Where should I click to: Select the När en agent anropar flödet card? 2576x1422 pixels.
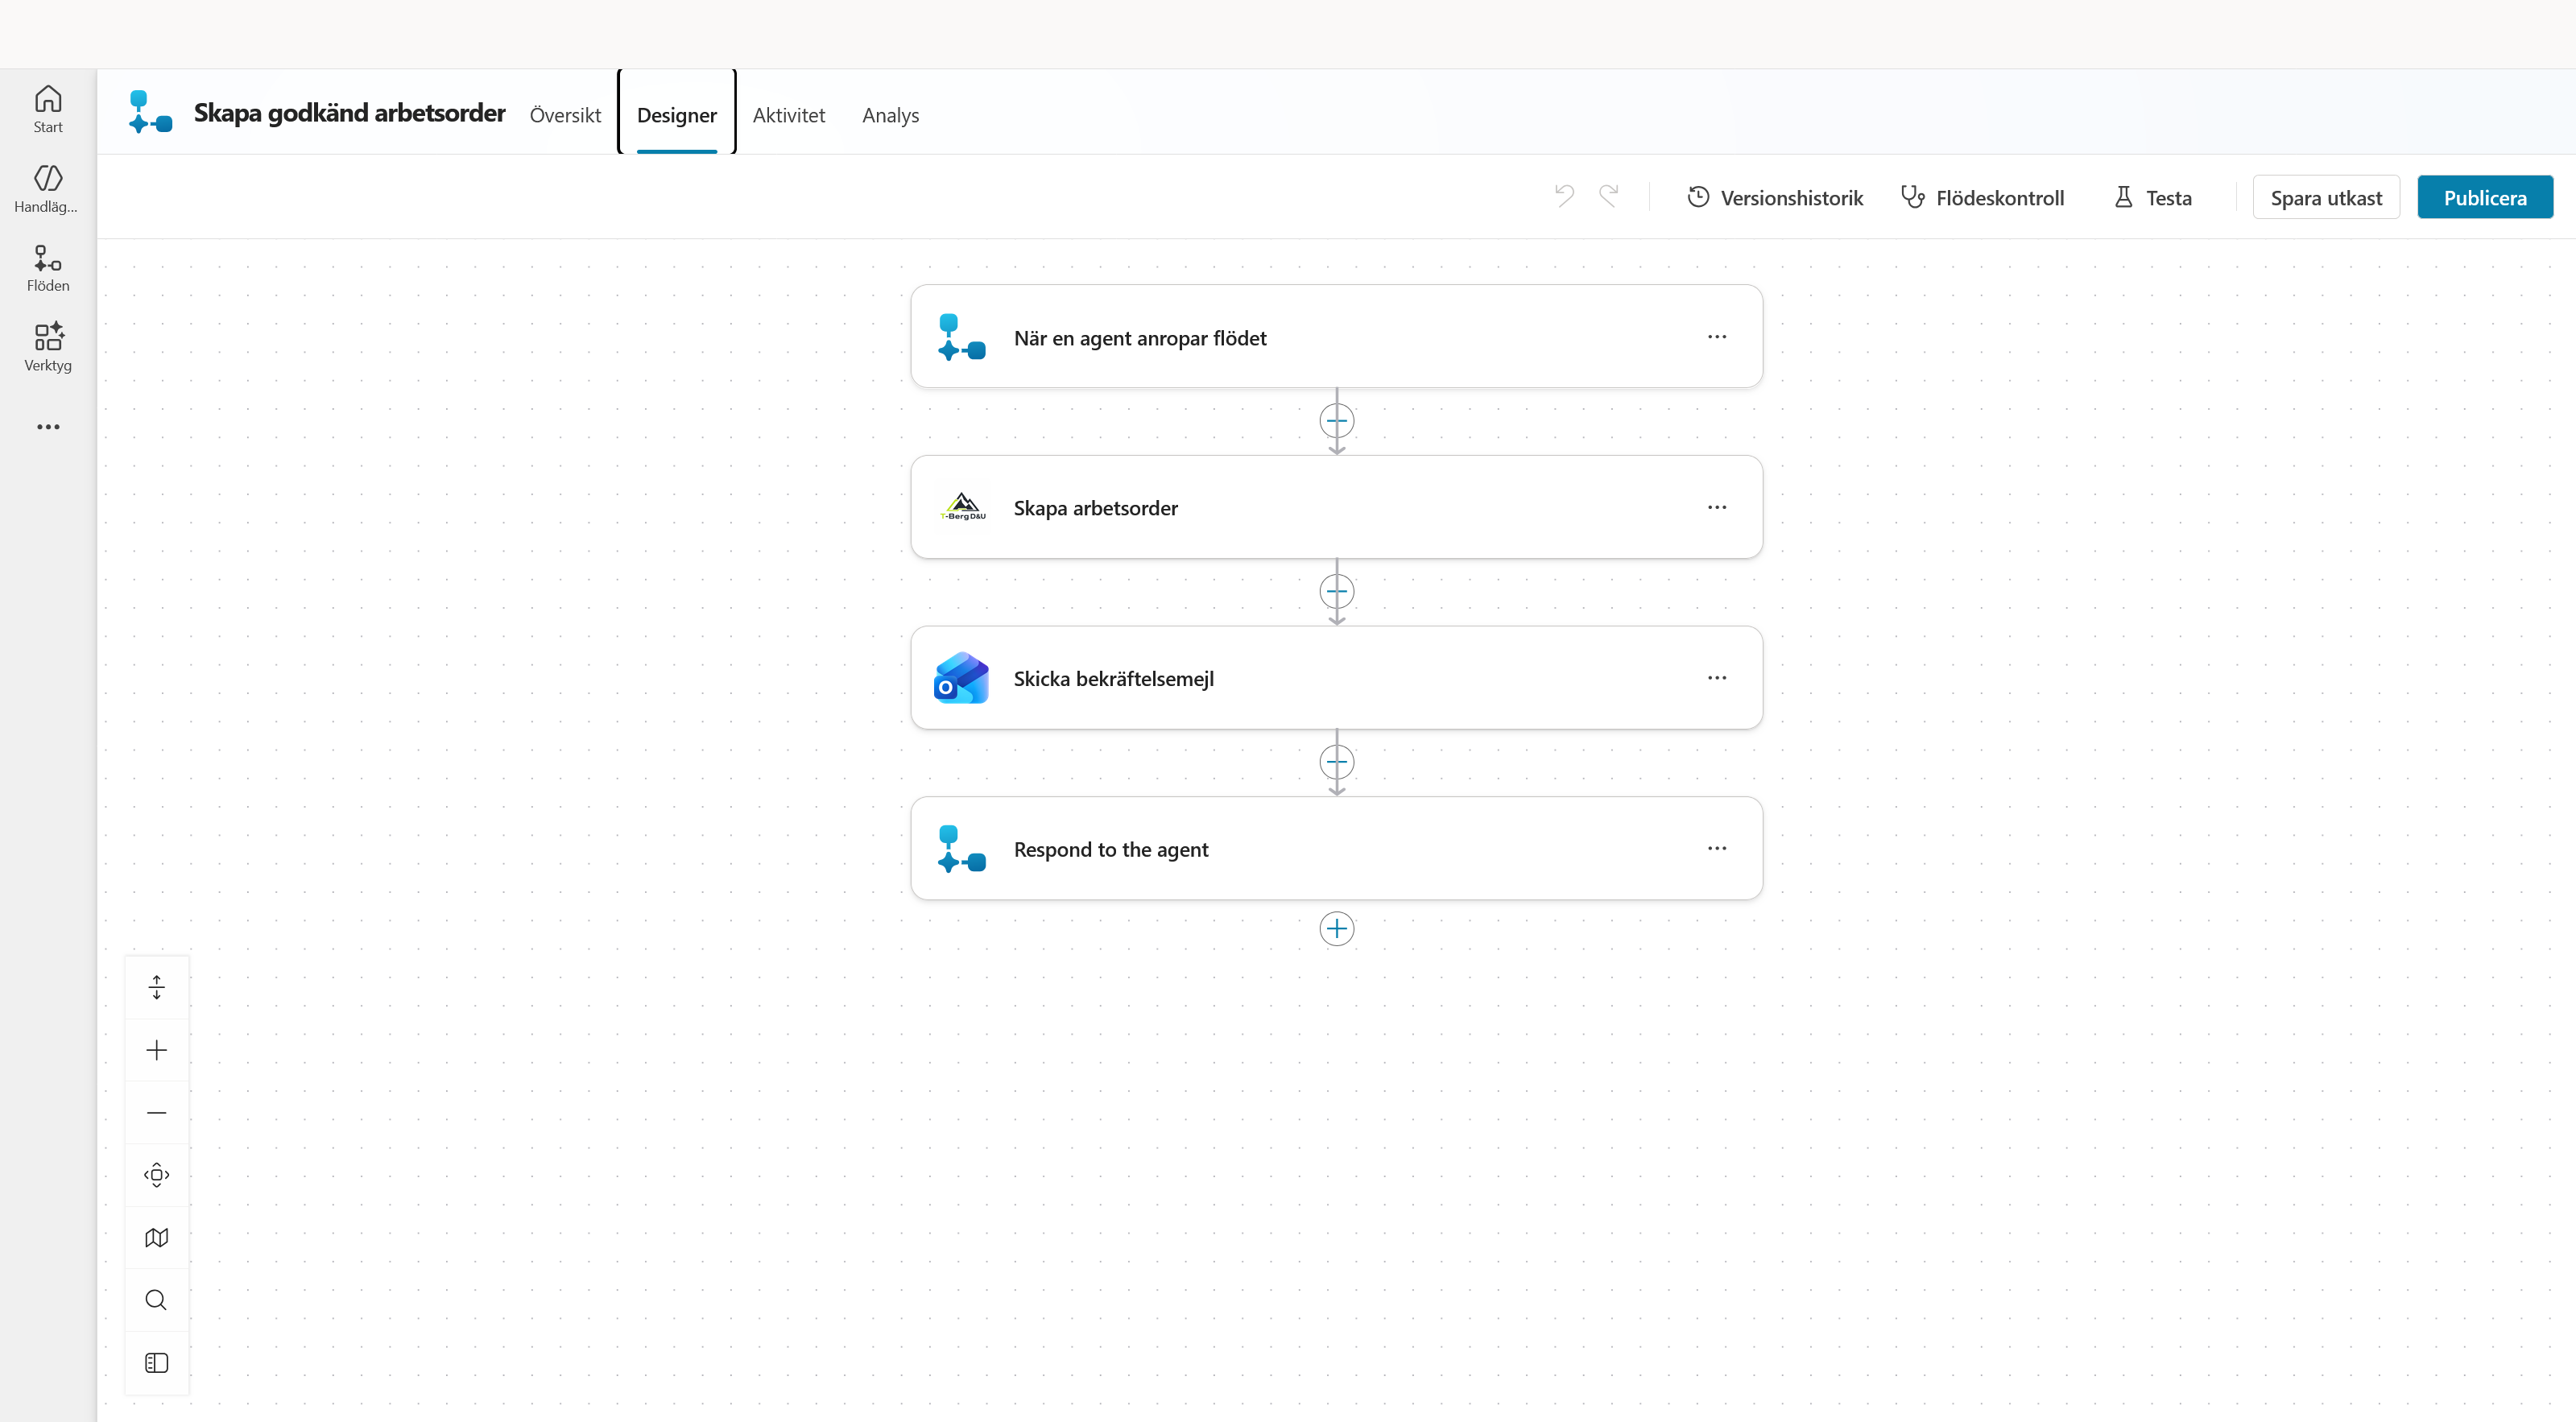coord(1336,337)
